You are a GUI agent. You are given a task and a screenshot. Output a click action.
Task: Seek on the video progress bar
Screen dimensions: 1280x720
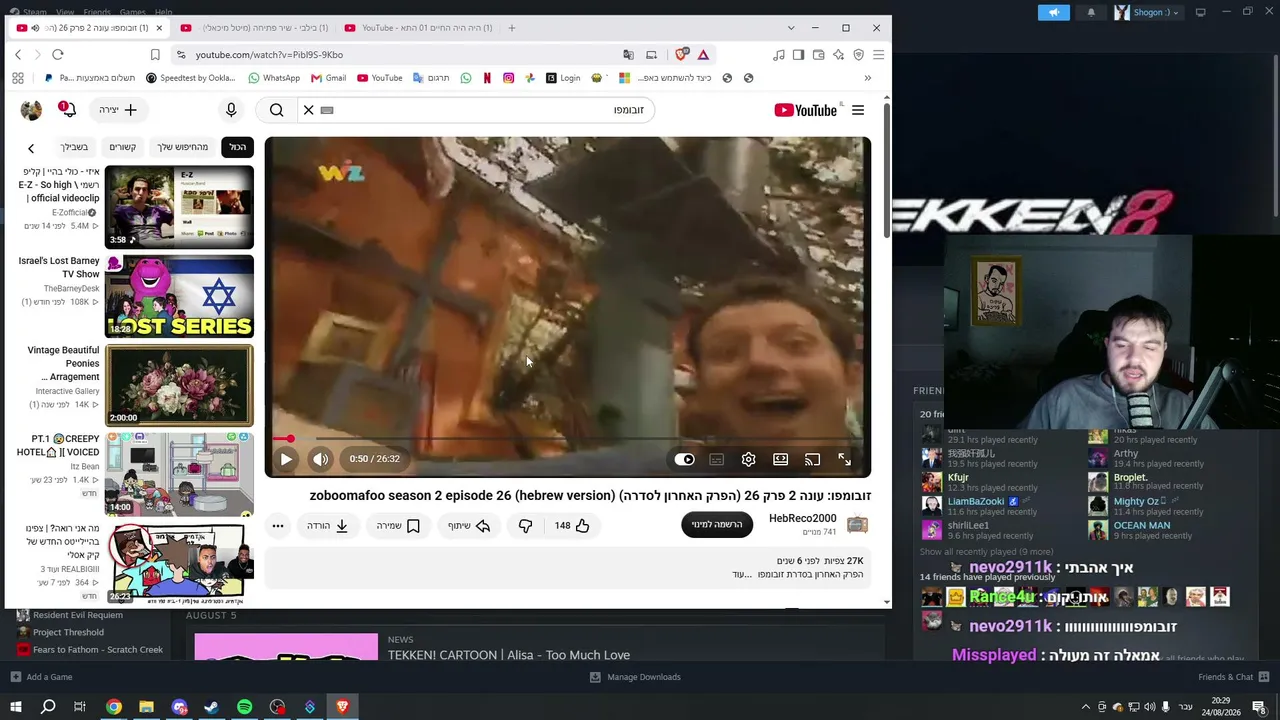coord(568,439)
